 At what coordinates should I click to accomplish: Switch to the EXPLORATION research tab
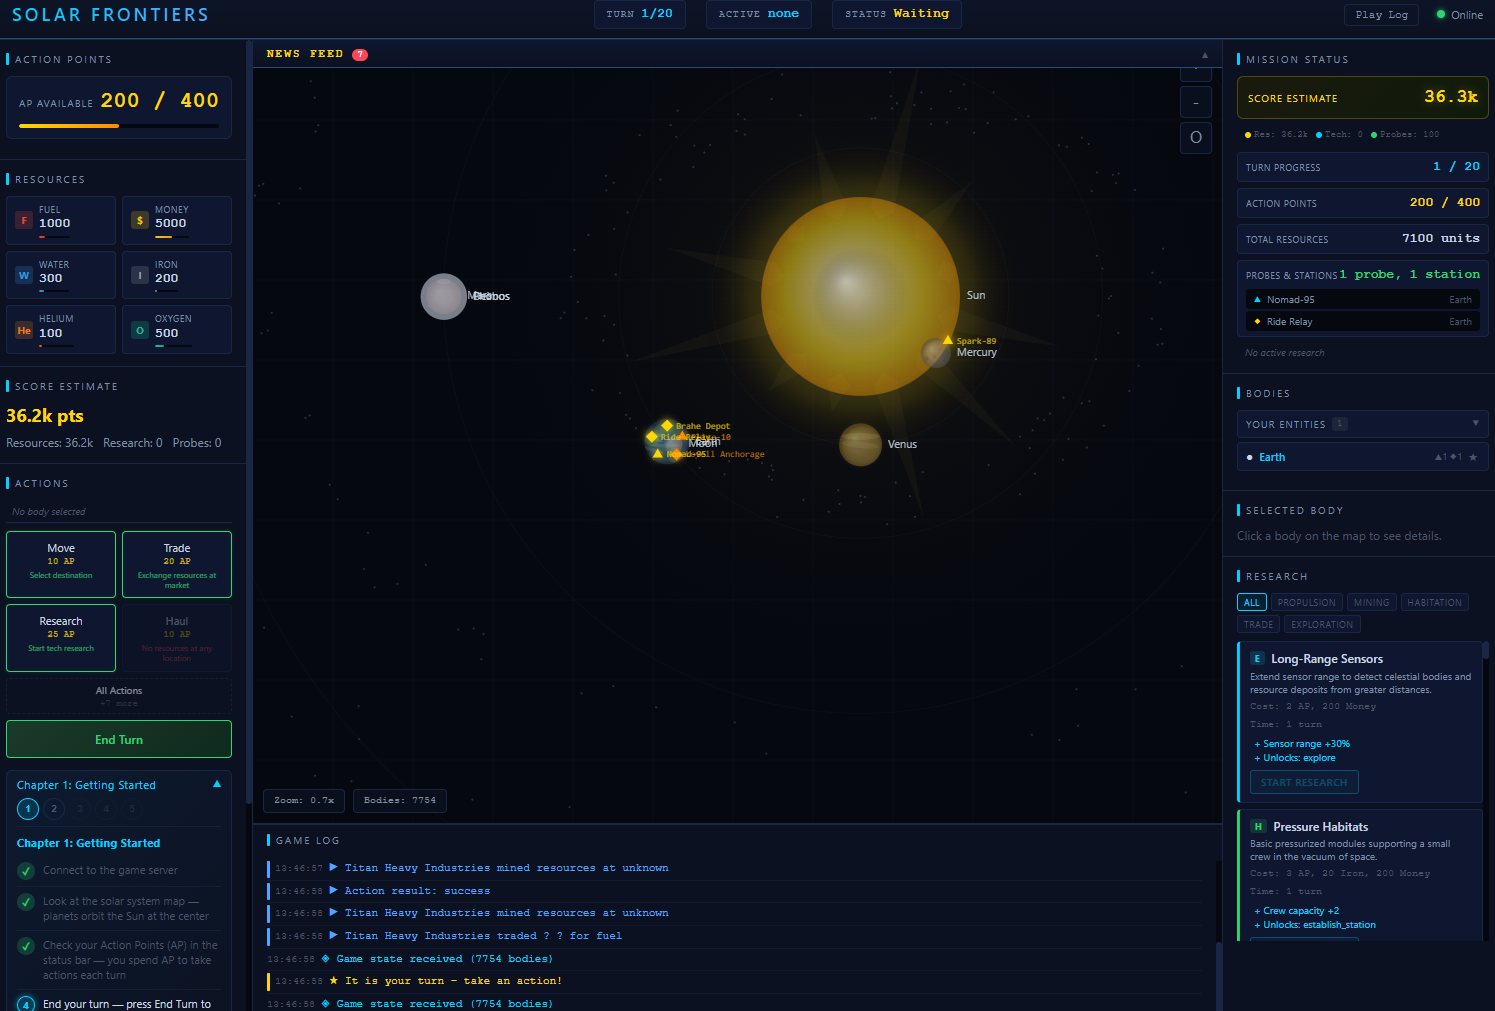point(1321,623)
